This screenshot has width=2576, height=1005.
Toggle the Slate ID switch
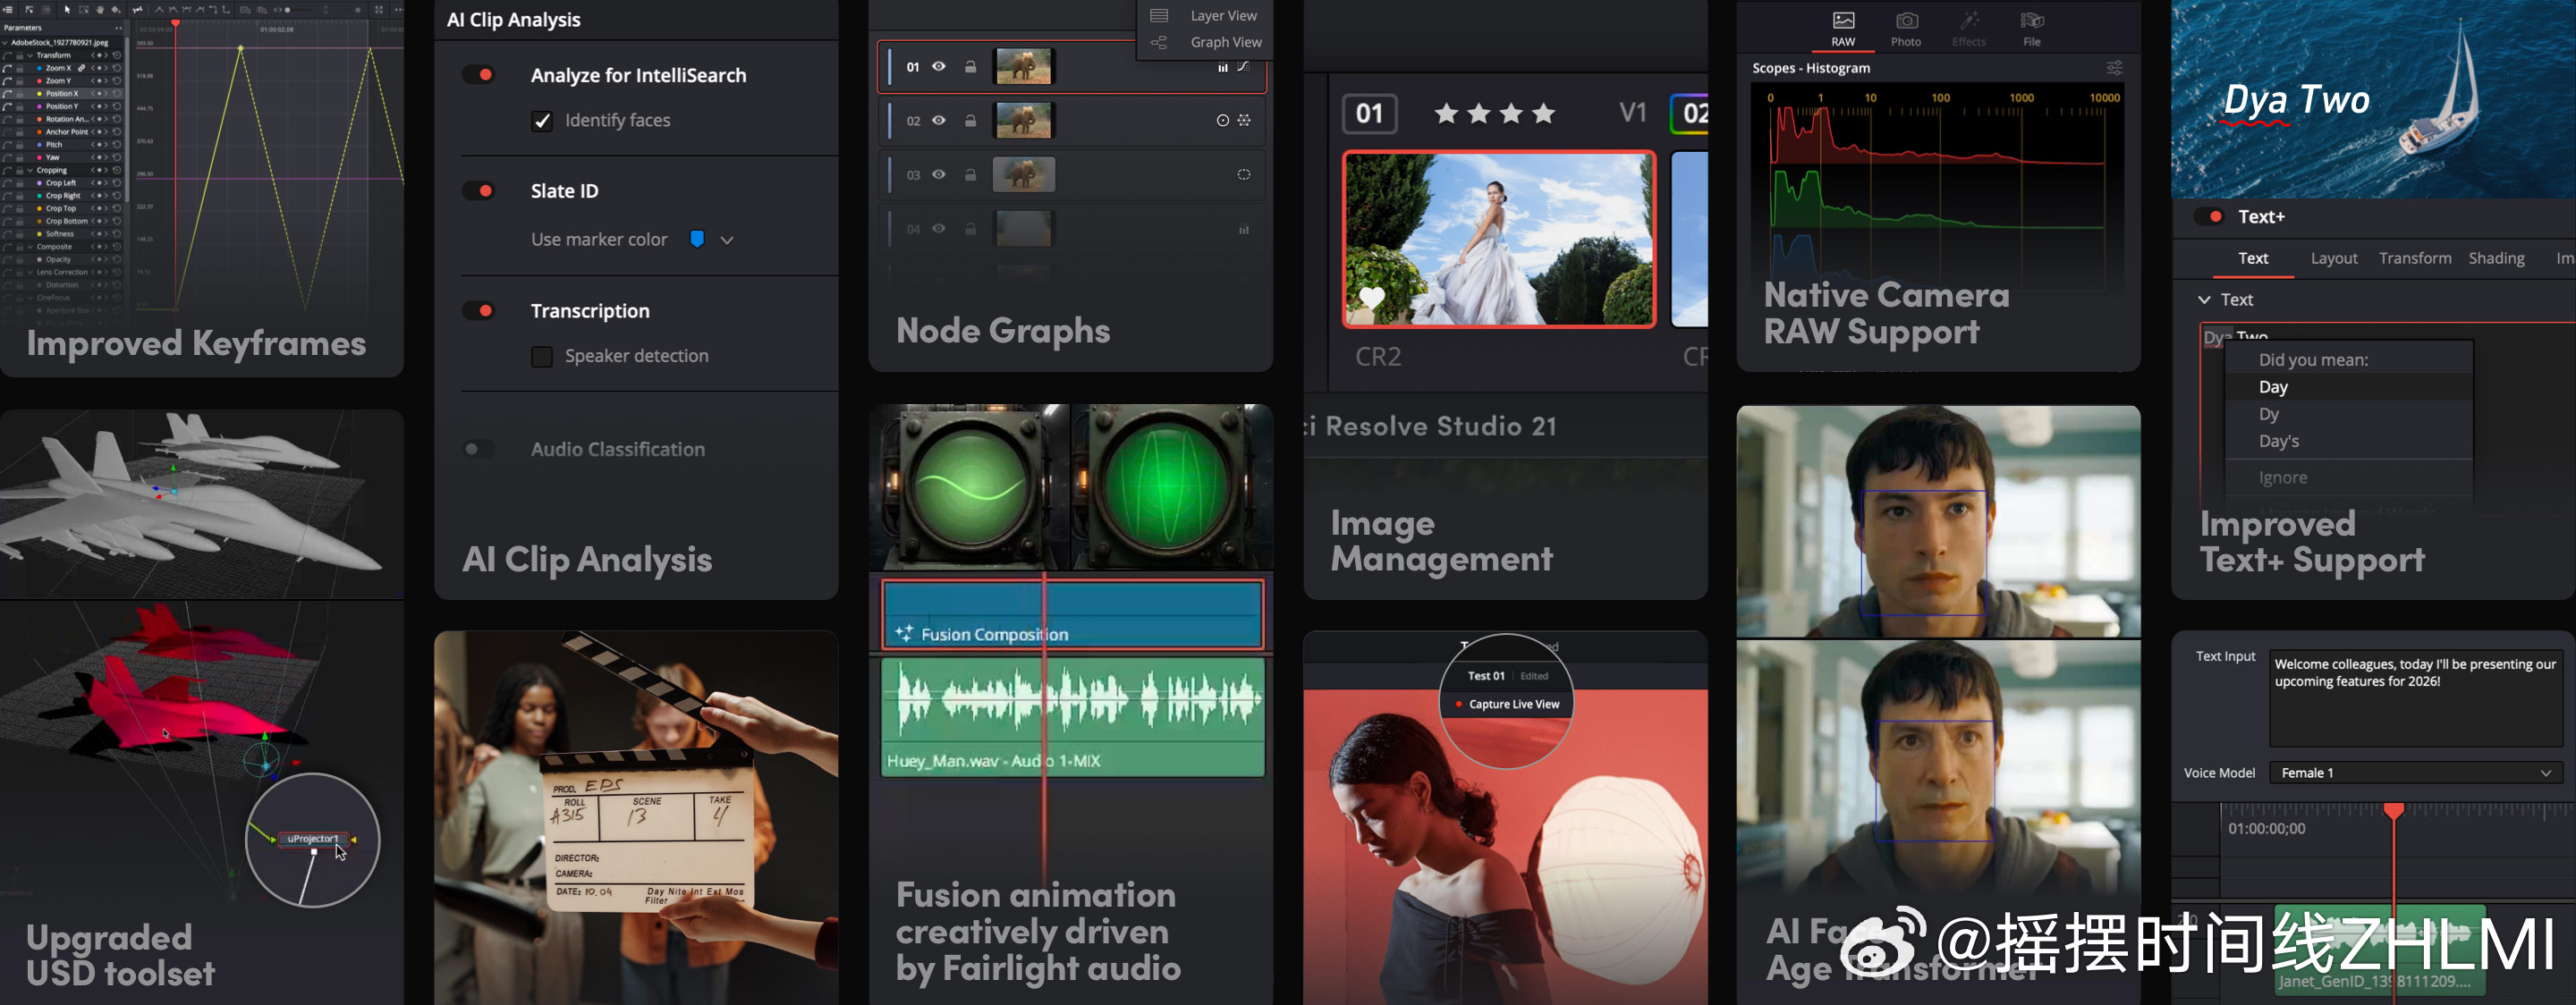coord(479,191)
